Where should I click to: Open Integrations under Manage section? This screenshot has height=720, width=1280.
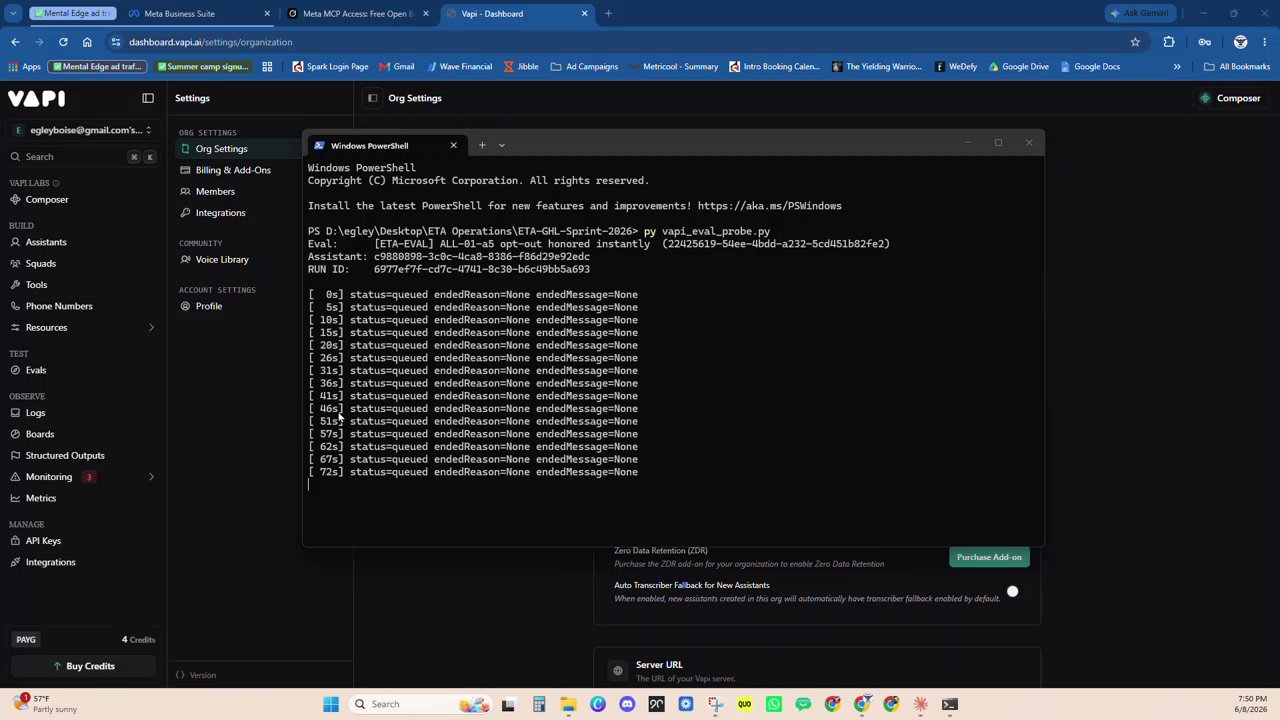[50, 562]
